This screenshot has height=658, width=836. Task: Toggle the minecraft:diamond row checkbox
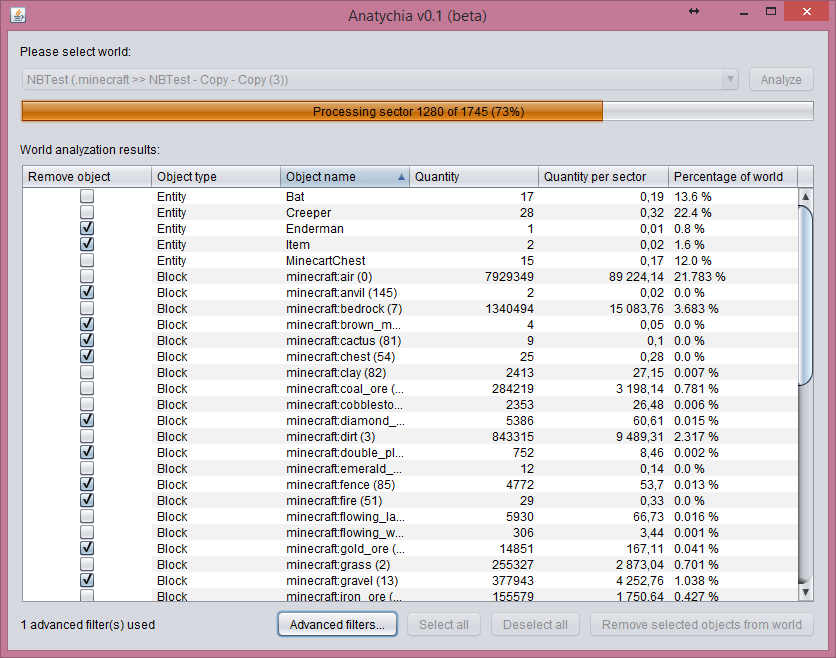coord(87,420)
